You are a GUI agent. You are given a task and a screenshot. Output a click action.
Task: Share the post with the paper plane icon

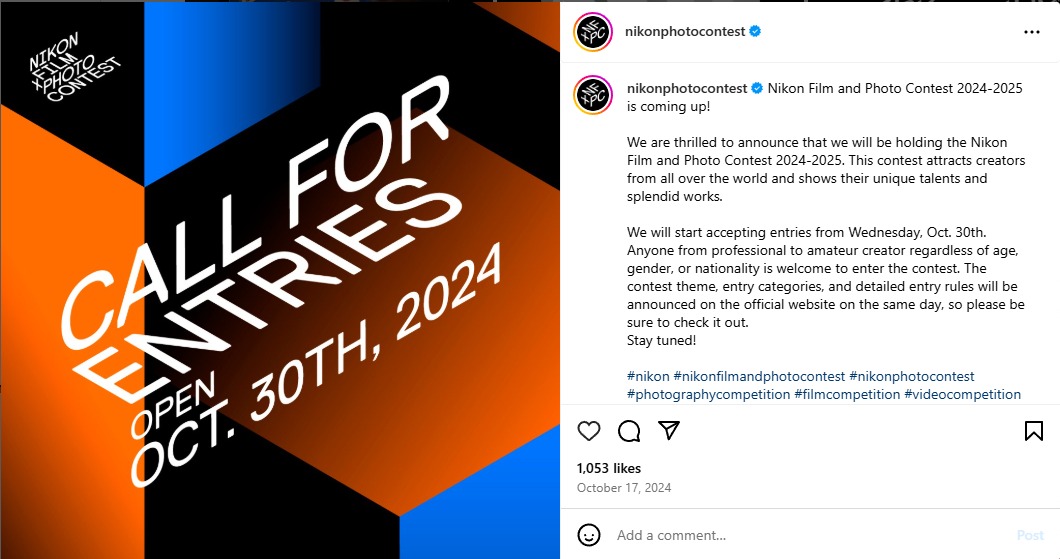[x=669, y=431]
